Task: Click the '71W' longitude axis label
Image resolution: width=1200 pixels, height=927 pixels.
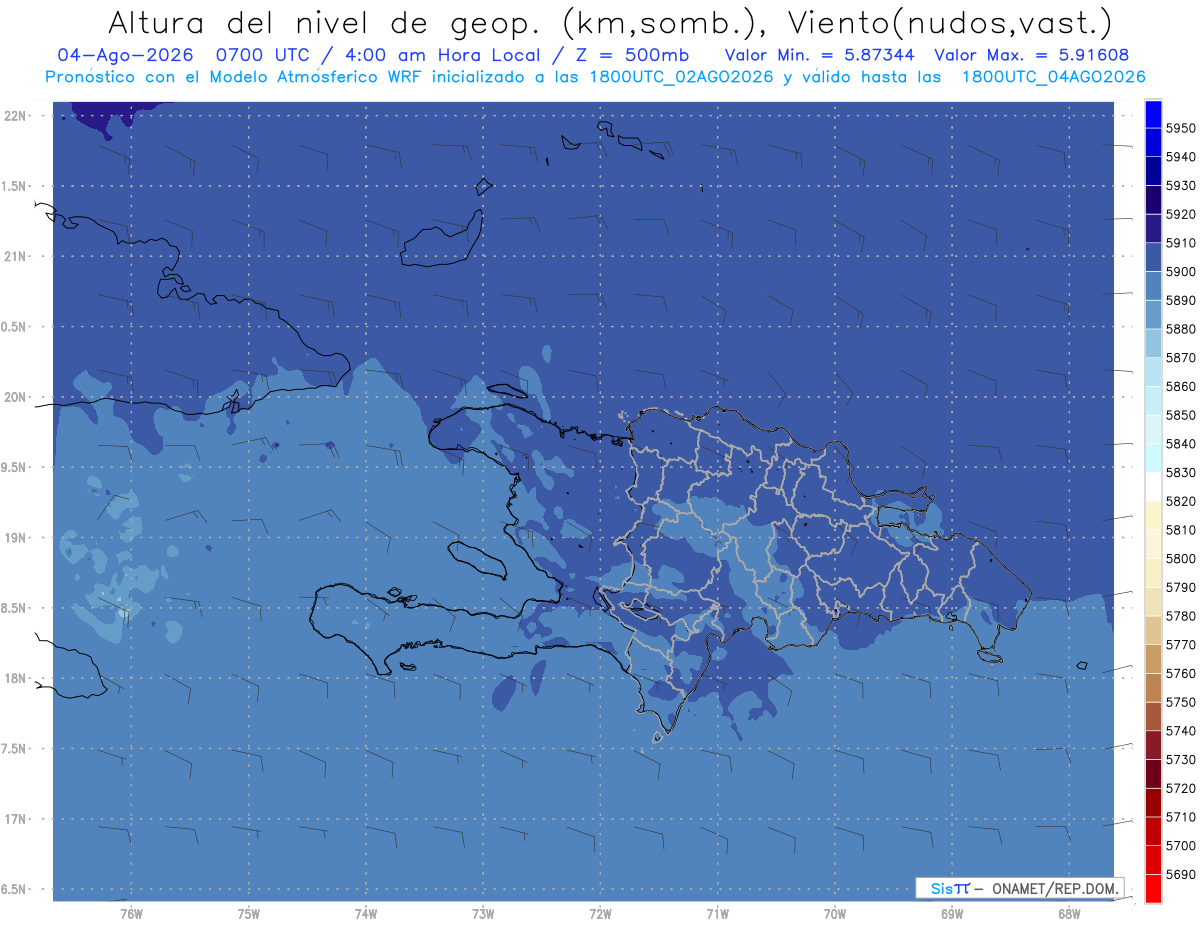Action: click(x=717, y=913)
